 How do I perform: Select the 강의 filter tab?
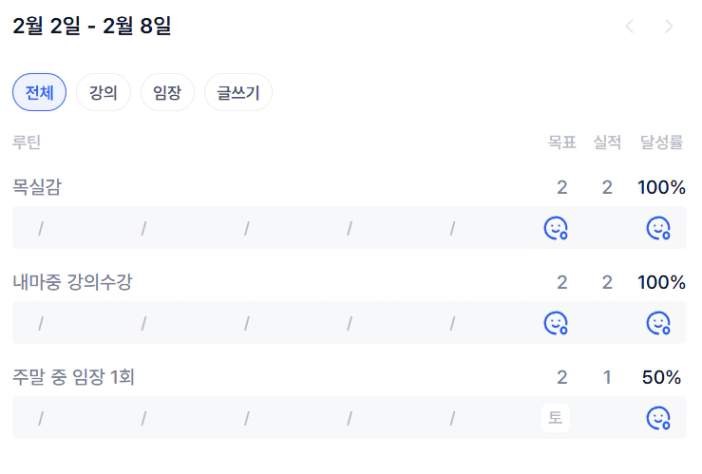(103, 93)
